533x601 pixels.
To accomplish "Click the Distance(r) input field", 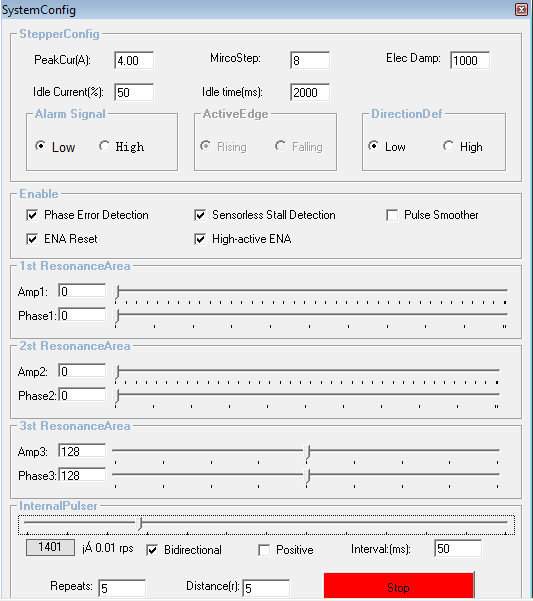I will pyautogui.click(x=266, y=588).
